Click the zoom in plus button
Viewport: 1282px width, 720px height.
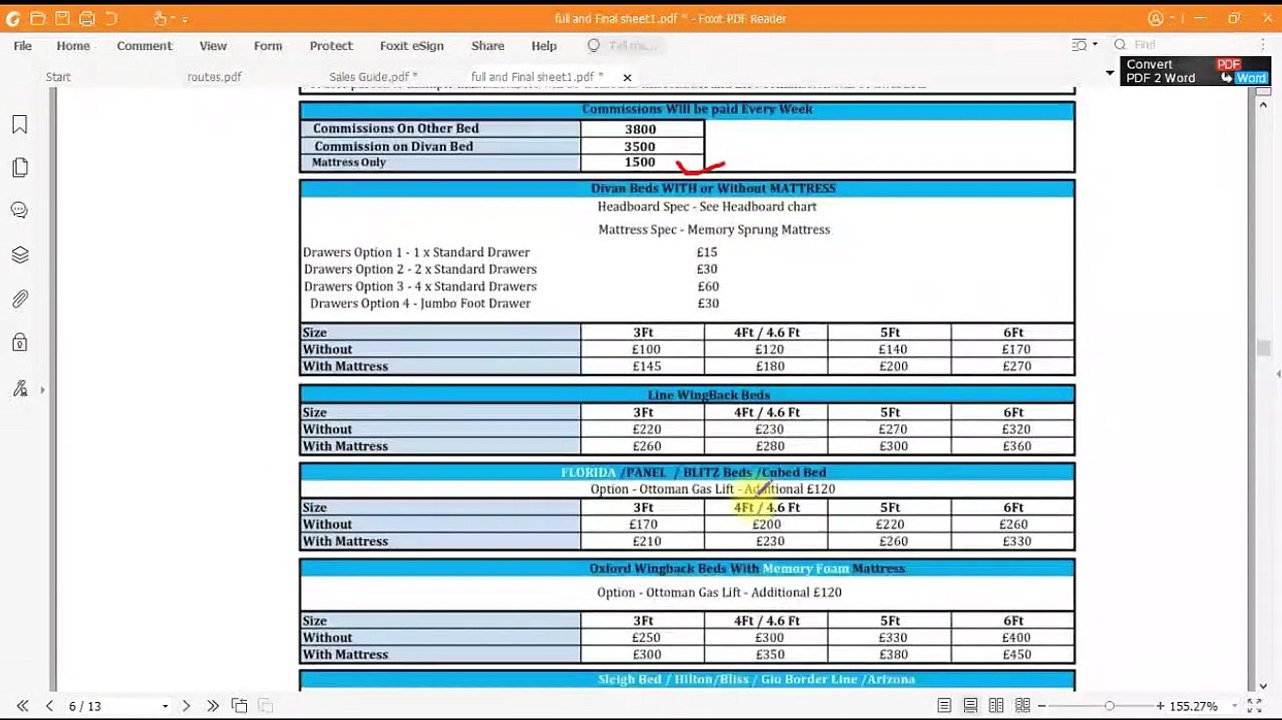(x=1160, y=706)
